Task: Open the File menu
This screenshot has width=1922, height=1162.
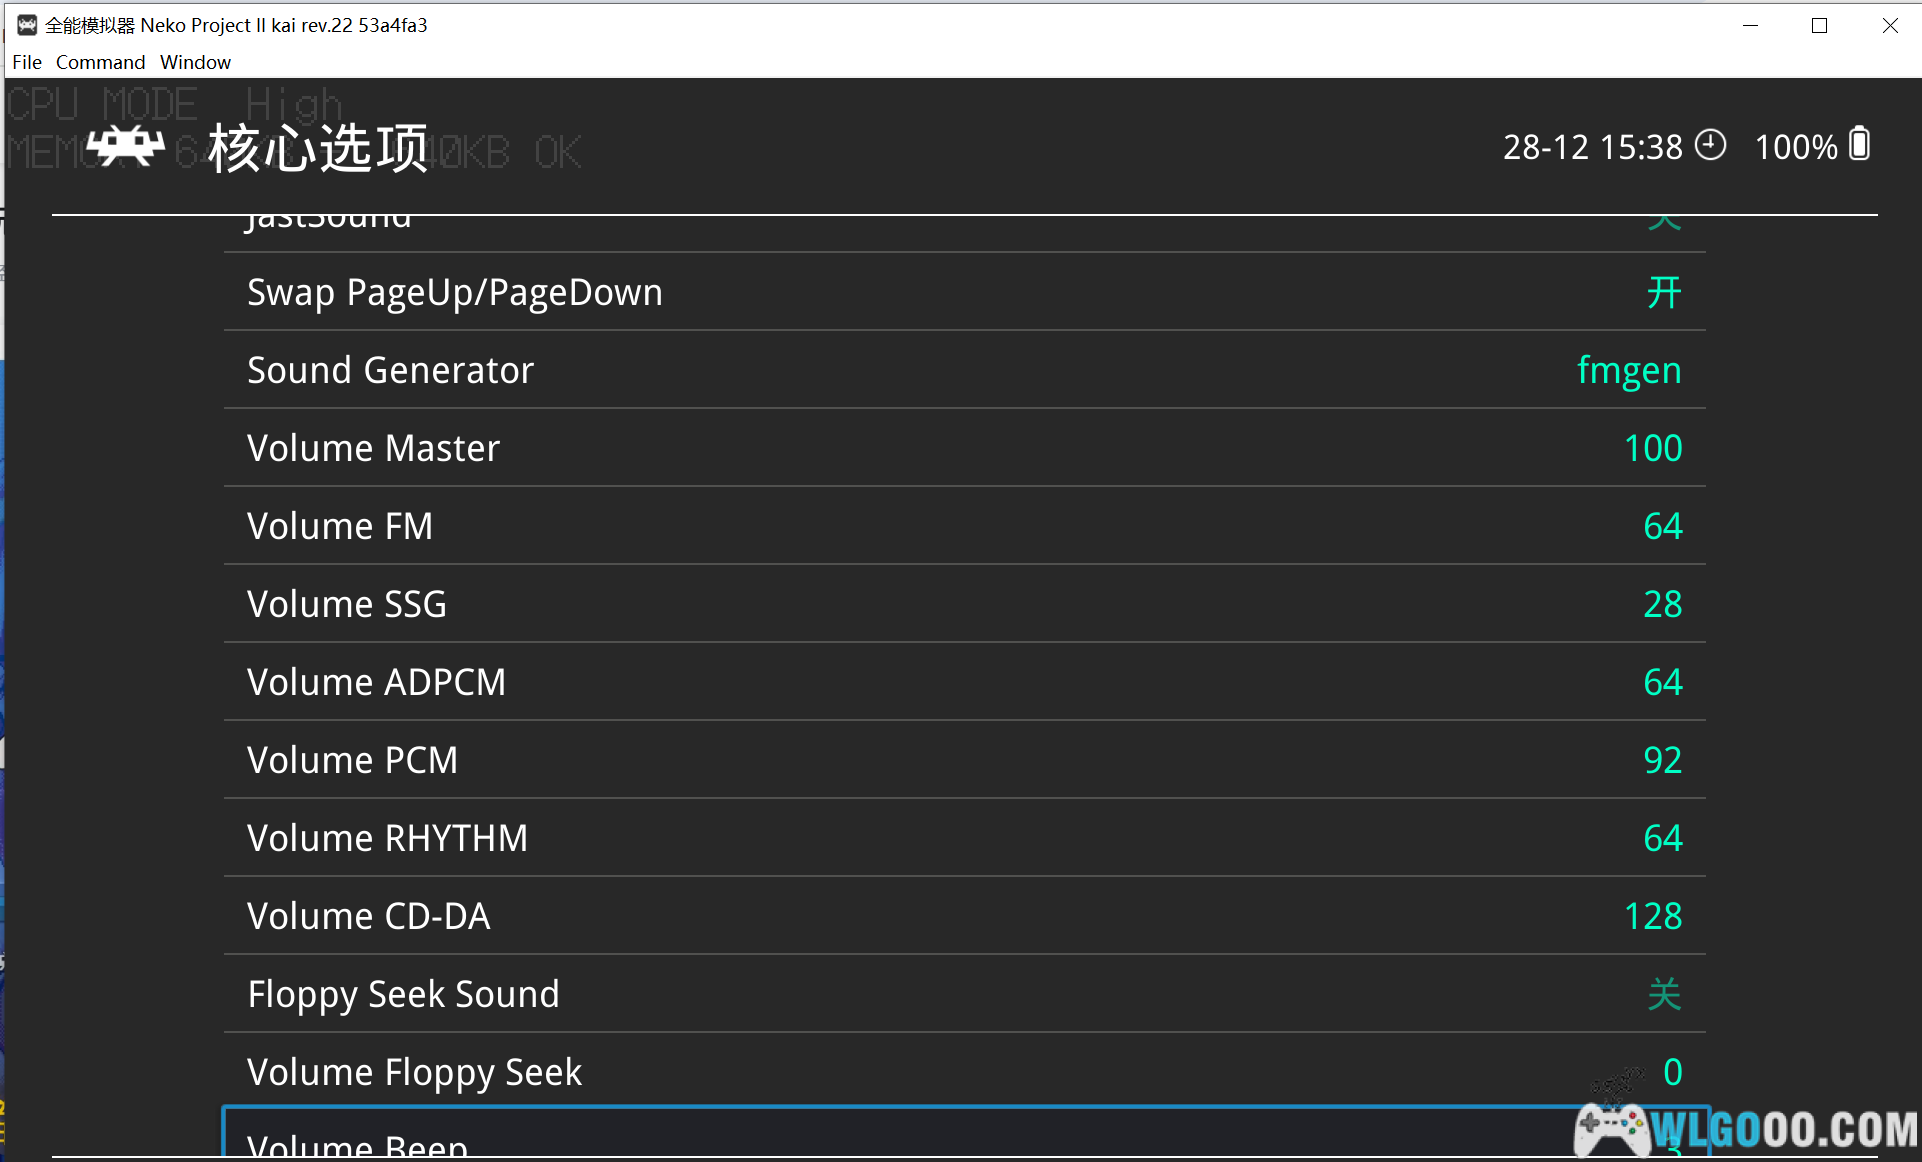Action: (27, 62)
